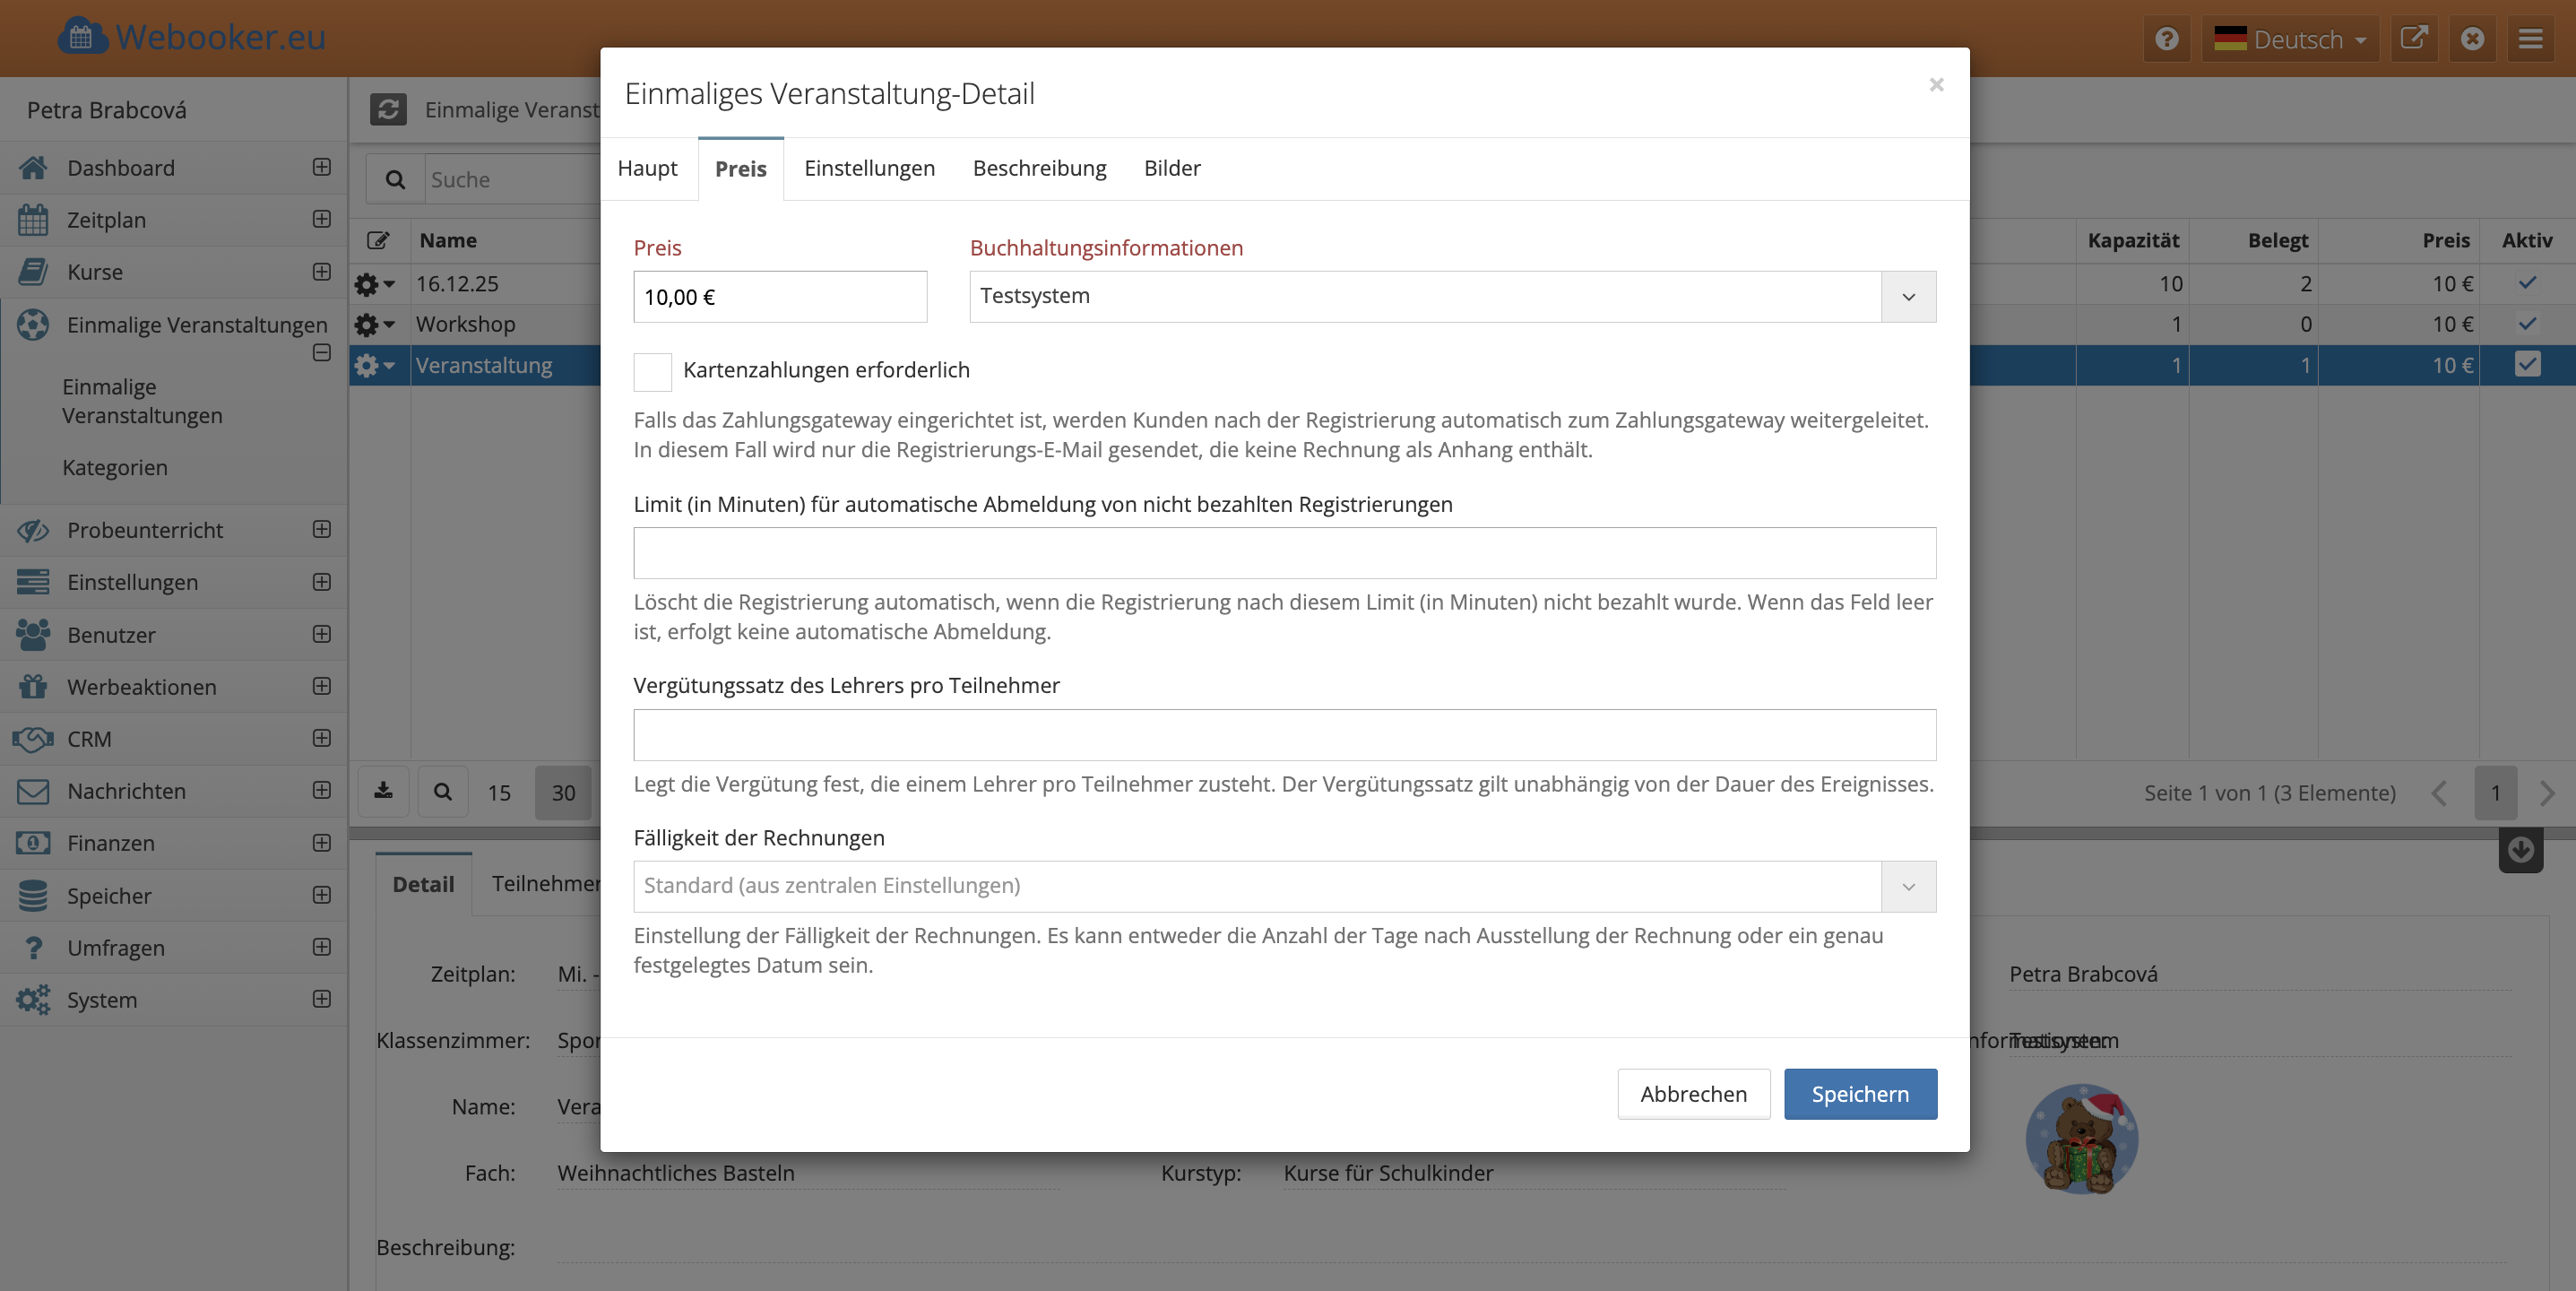The width and height of the screenshot is (2576, 1291).
Task: Click the open-in-new-window icon in header
Action: [x=2414, y=39]
